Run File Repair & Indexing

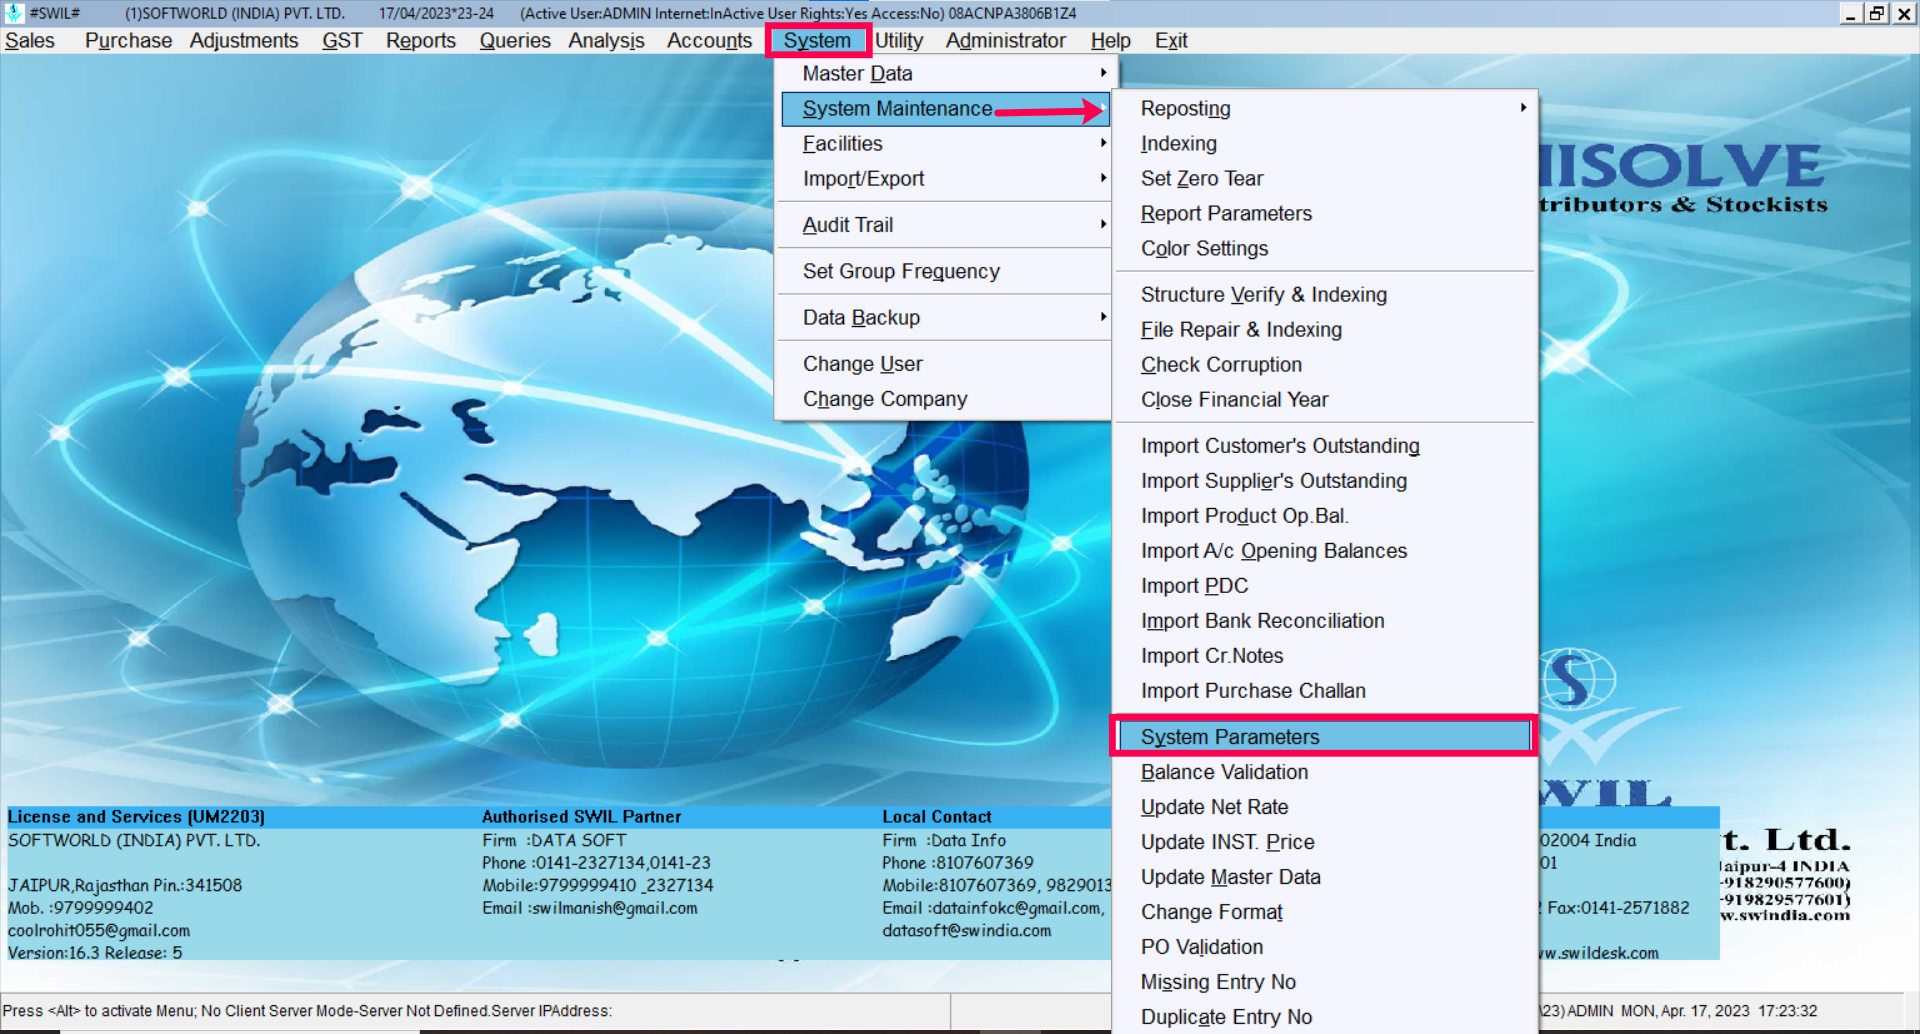1325,330
